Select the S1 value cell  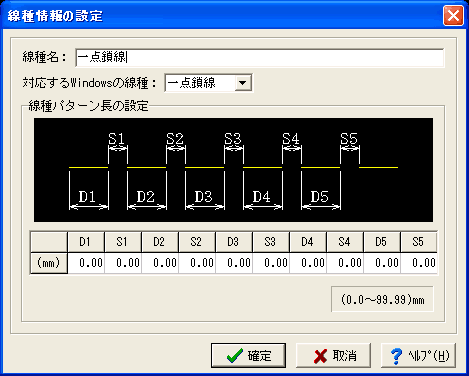click(x=123, y=263)
